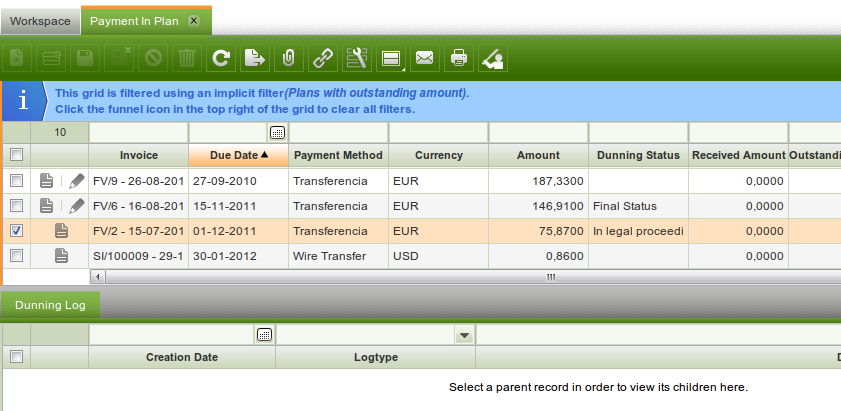The width and height of the screenshot is (841, 411).
Task: Click pencil edit icon for FV/9 row
Action: click(x=77, y=181)
